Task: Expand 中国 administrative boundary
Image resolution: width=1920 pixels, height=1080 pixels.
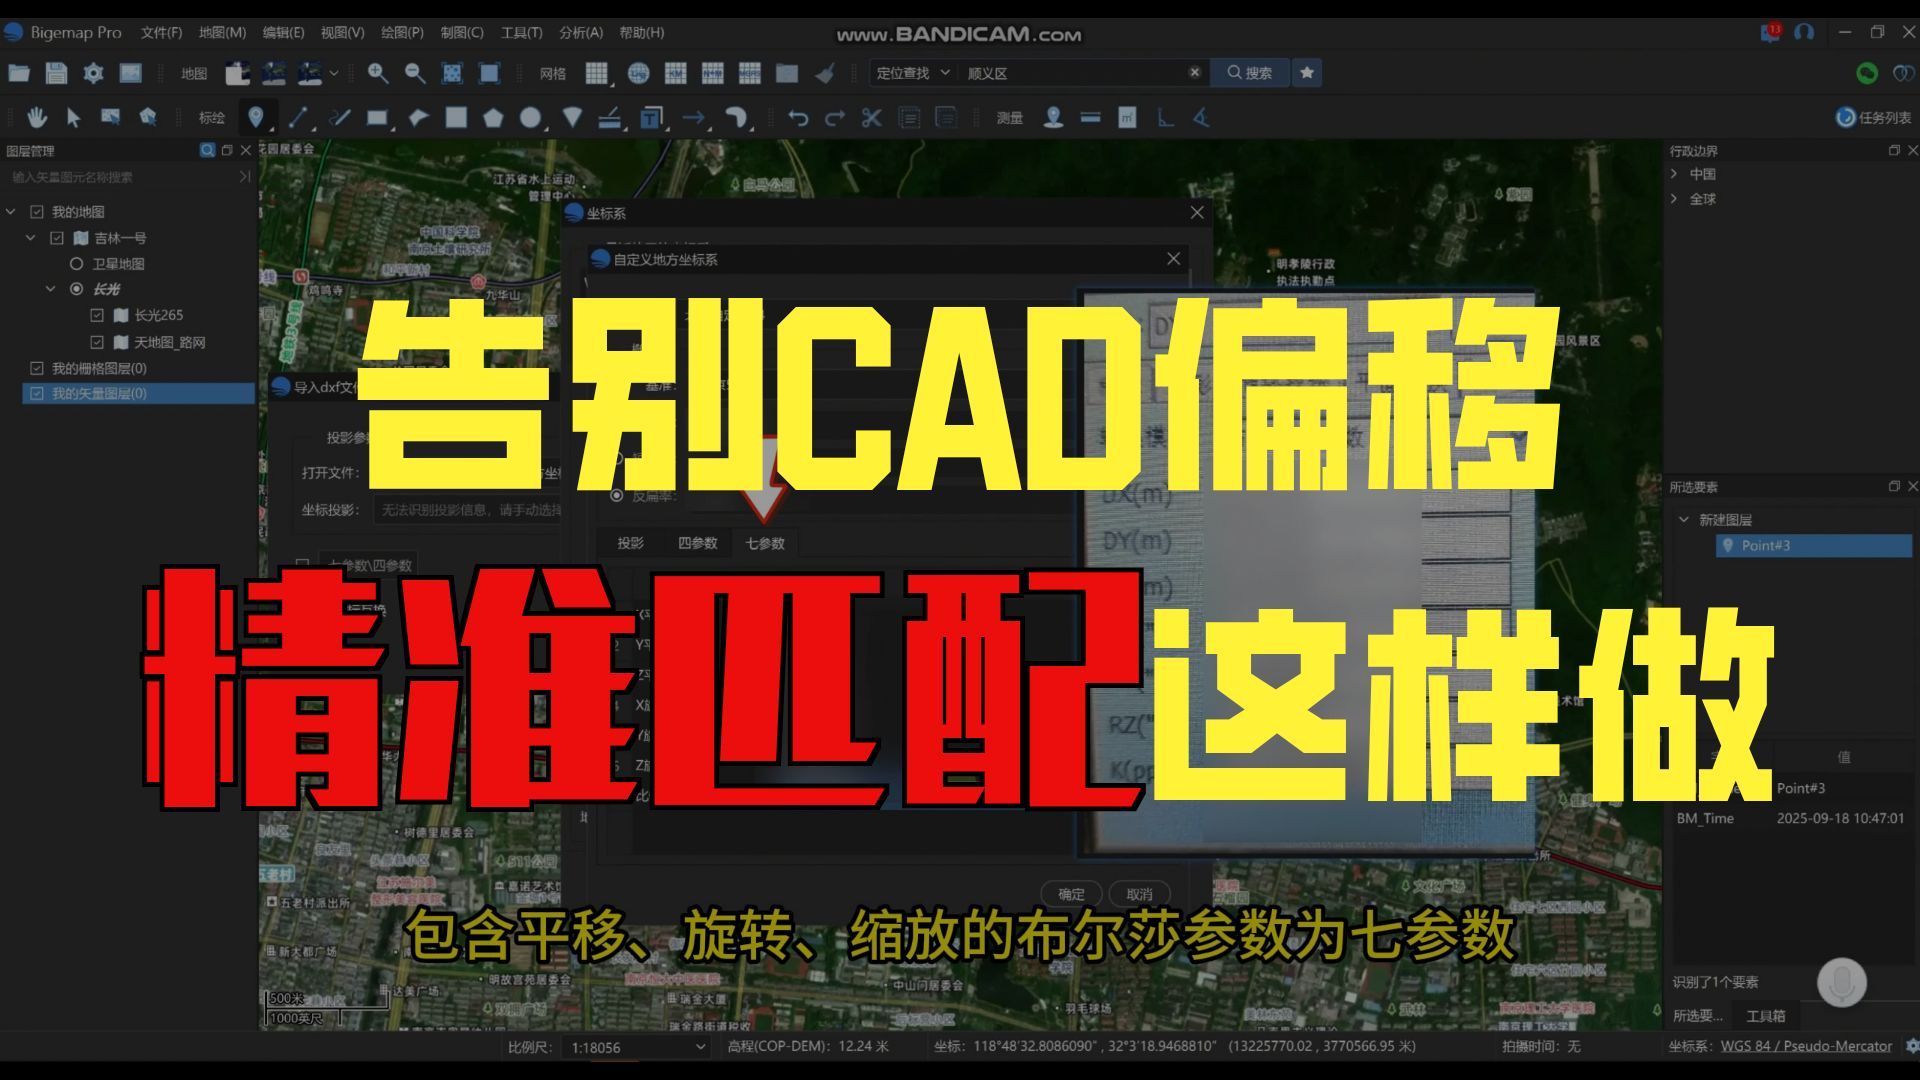Action: [1675, 174]
